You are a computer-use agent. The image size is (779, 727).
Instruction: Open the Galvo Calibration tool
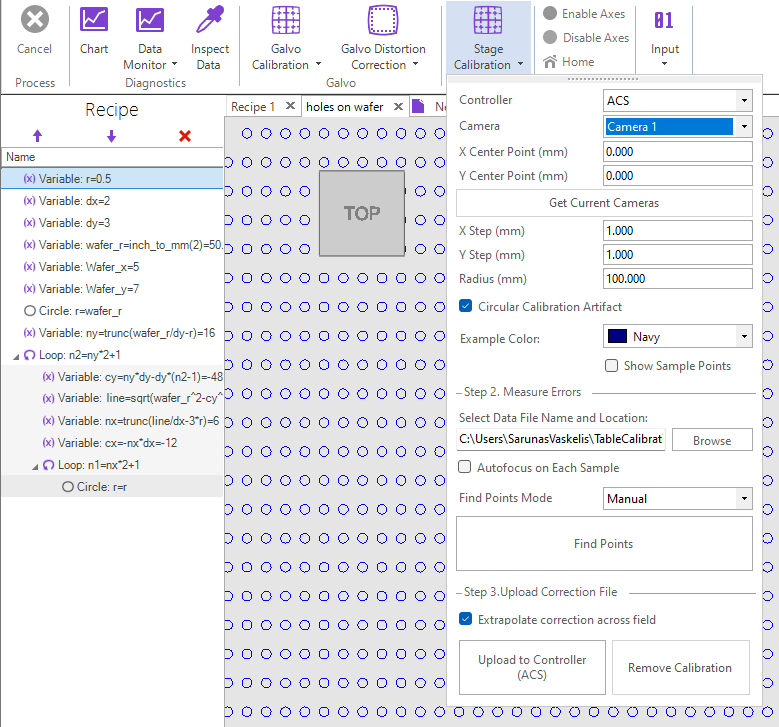point(286,20)
